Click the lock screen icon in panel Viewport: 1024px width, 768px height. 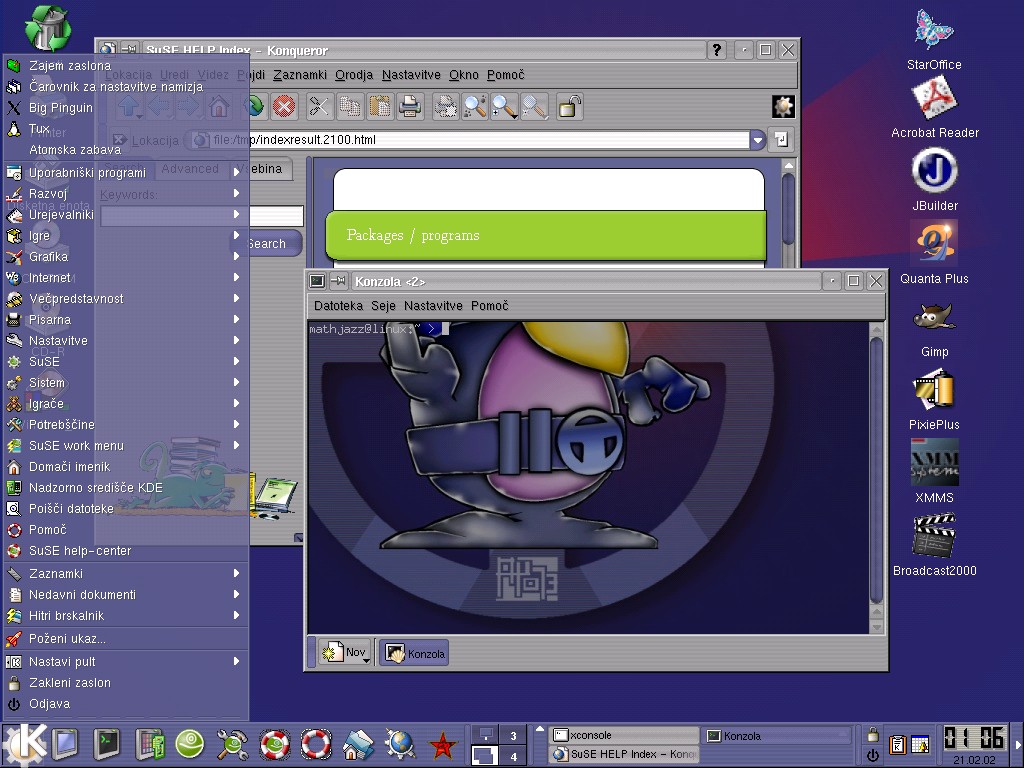point(872,735)
